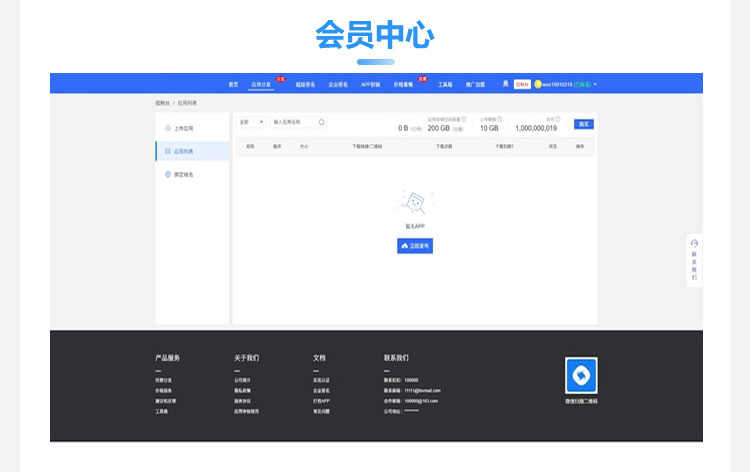Click the 联系我们 footer heading
This screenshot has height=472, width=750.
click(x=396, y=358)
